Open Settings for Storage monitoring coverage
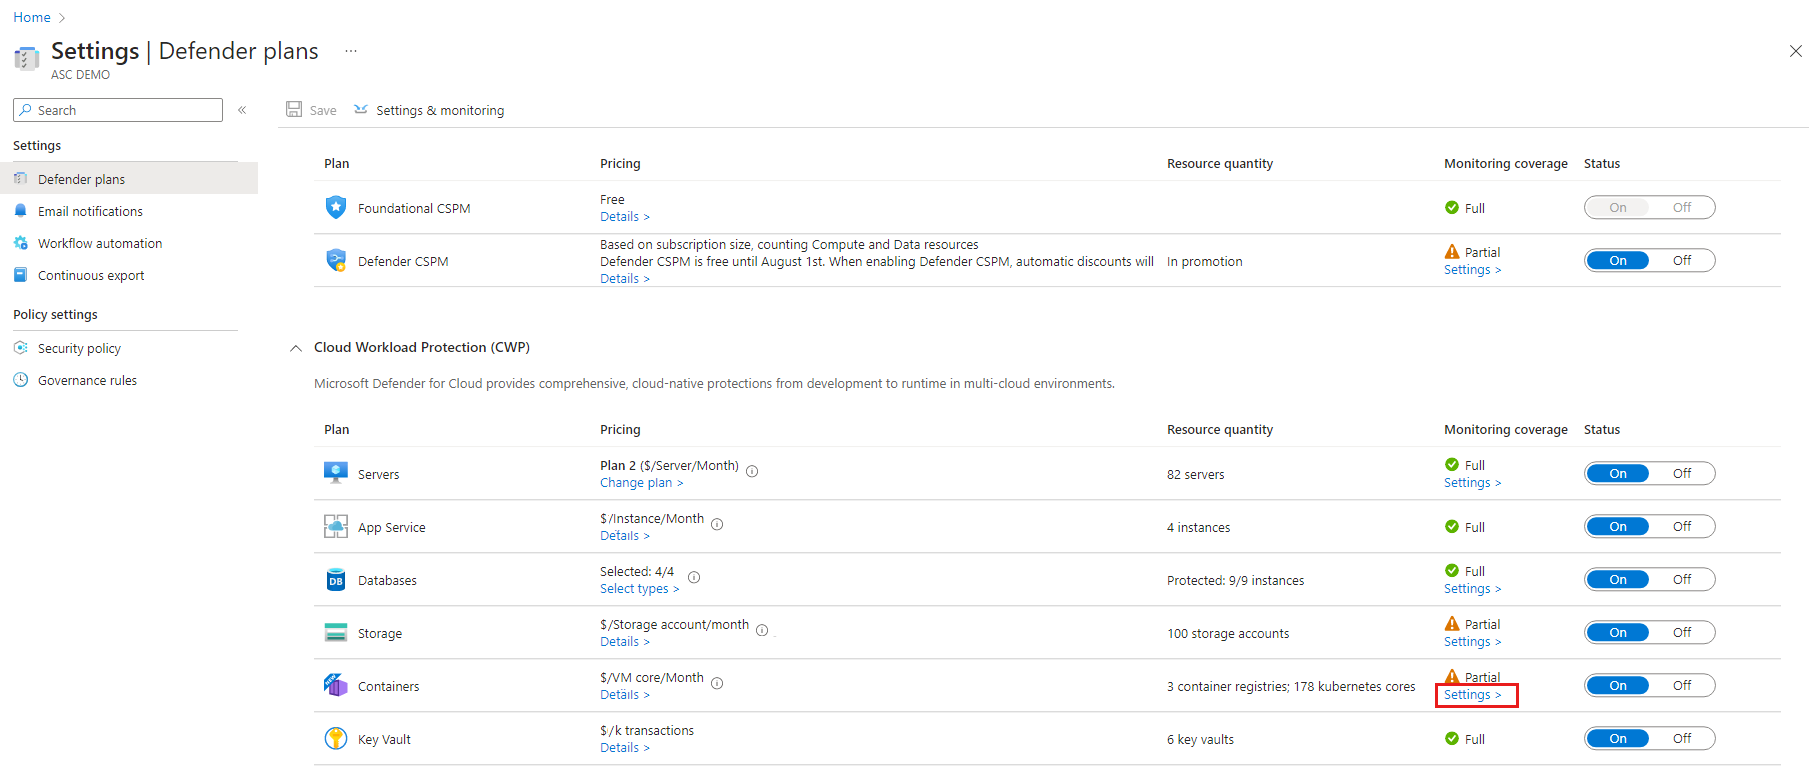This screenshot has height=776, width=1809. pyautogui.click(x=1472, y=642)
